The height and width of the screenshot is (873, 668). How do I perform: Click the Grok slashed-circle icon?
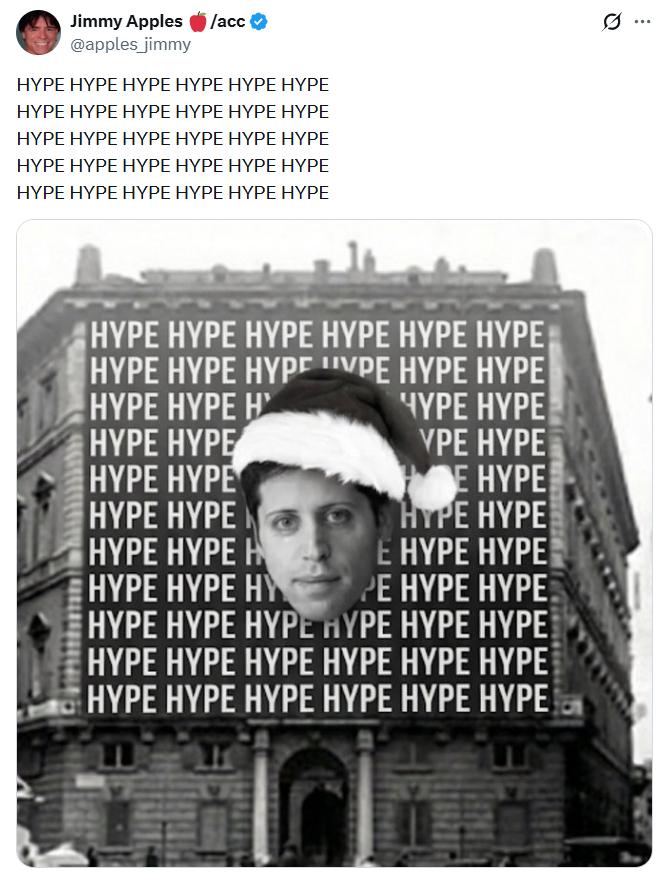tap(612, 22)
